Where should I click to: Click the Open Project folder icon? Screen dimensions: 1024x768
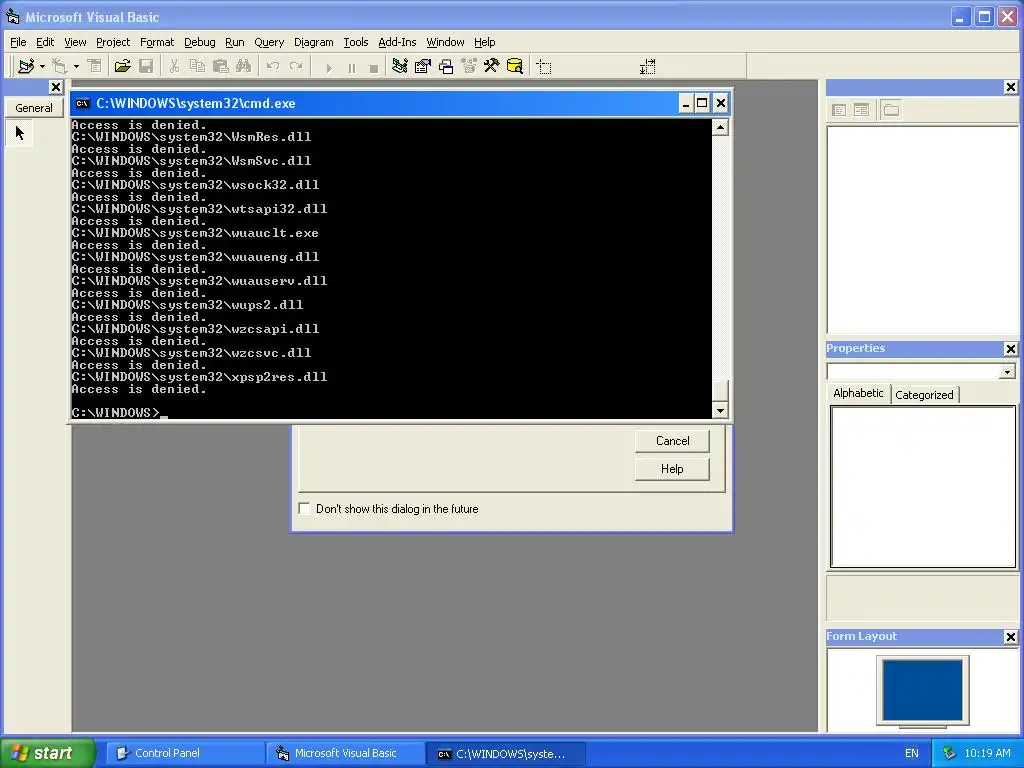pyautogui.click(x=122, y=66)
